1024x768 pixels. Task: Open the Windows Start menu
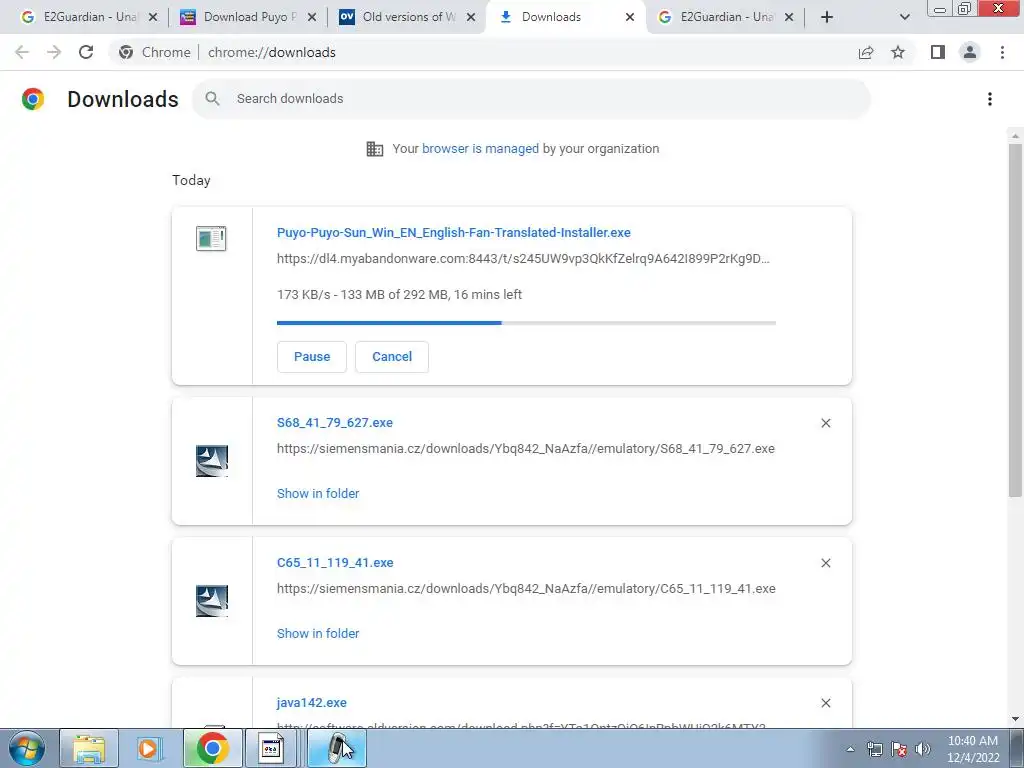27,748
